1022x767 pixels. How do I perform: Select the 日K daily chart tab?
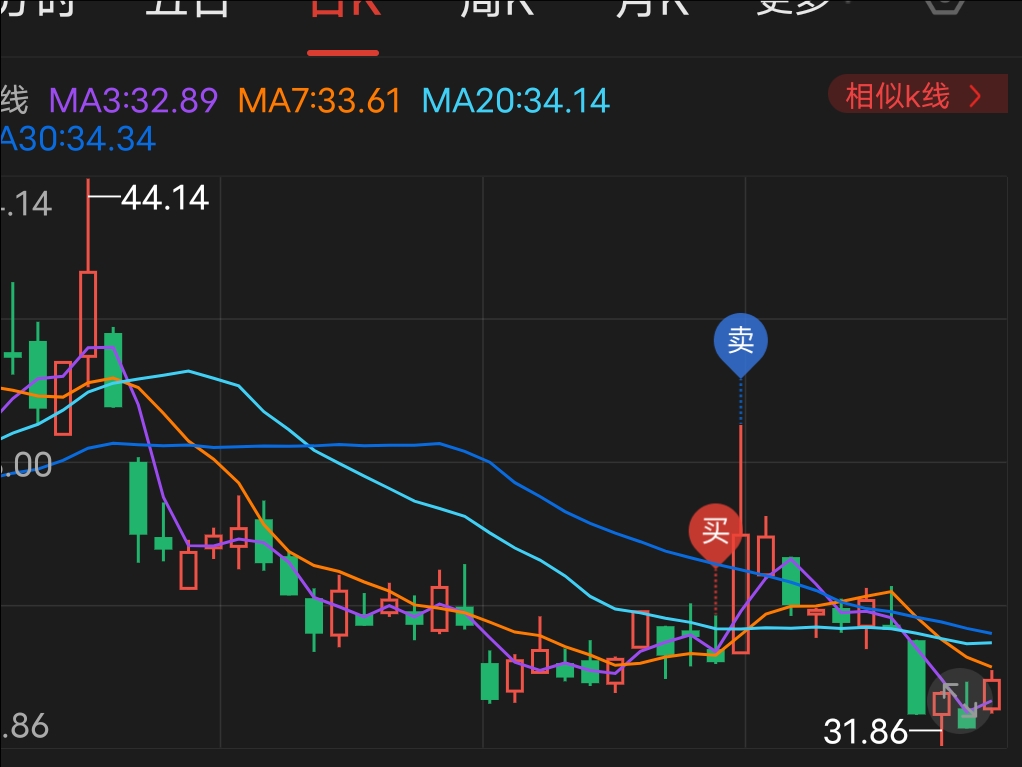(x=344, y=8)
